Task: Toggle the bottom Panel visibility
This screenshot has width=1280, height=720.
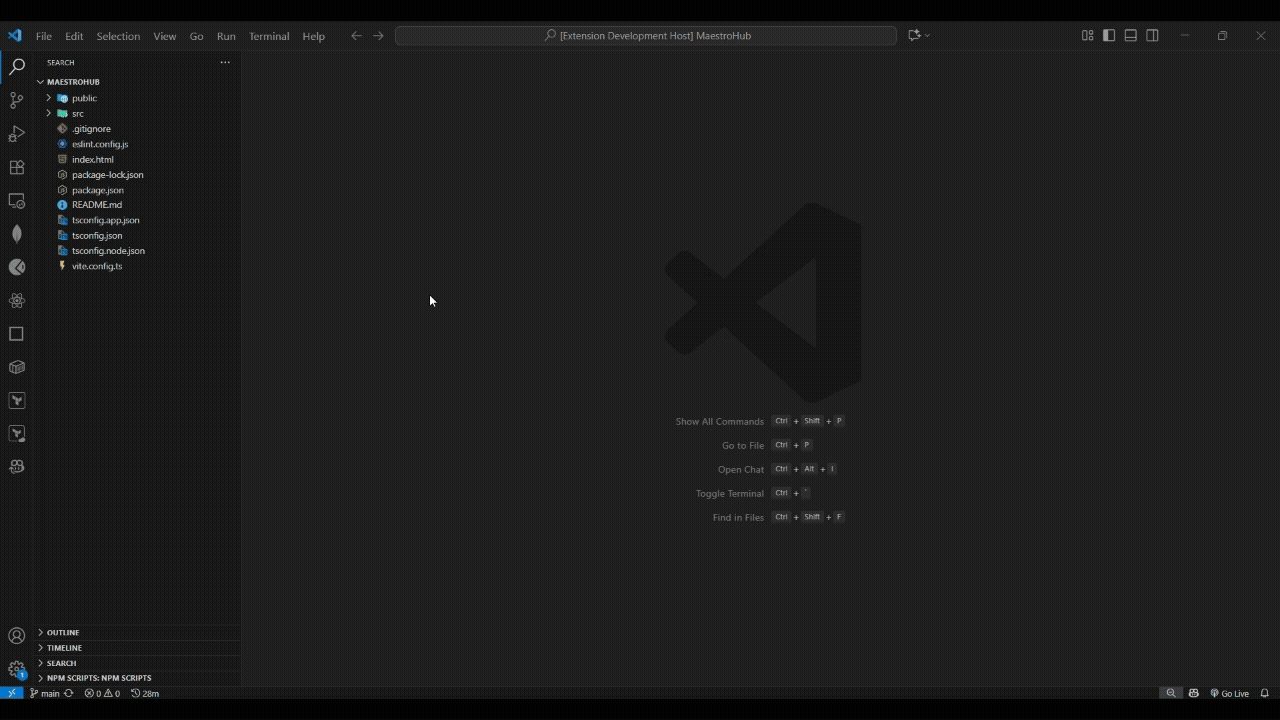Action: click(x=1131, y=36)
